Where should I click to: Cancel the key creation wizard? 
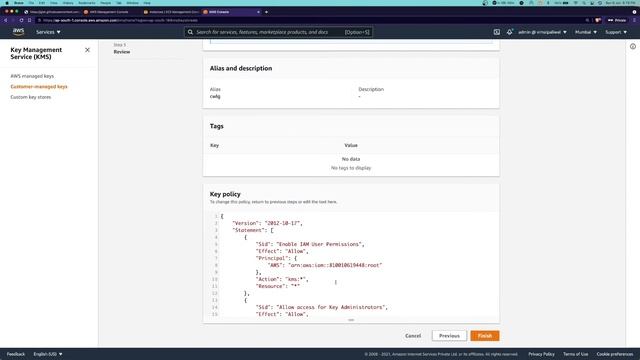click(x=413, y=336)
